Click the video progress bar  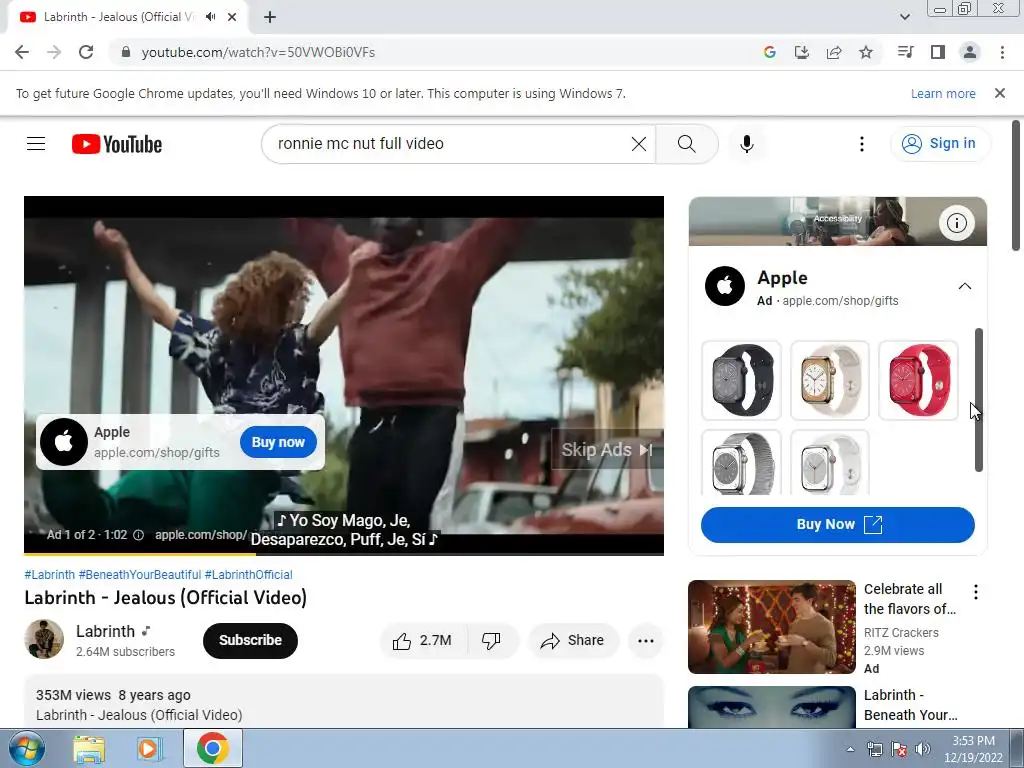pyautogui.click(x=344, y=554)
